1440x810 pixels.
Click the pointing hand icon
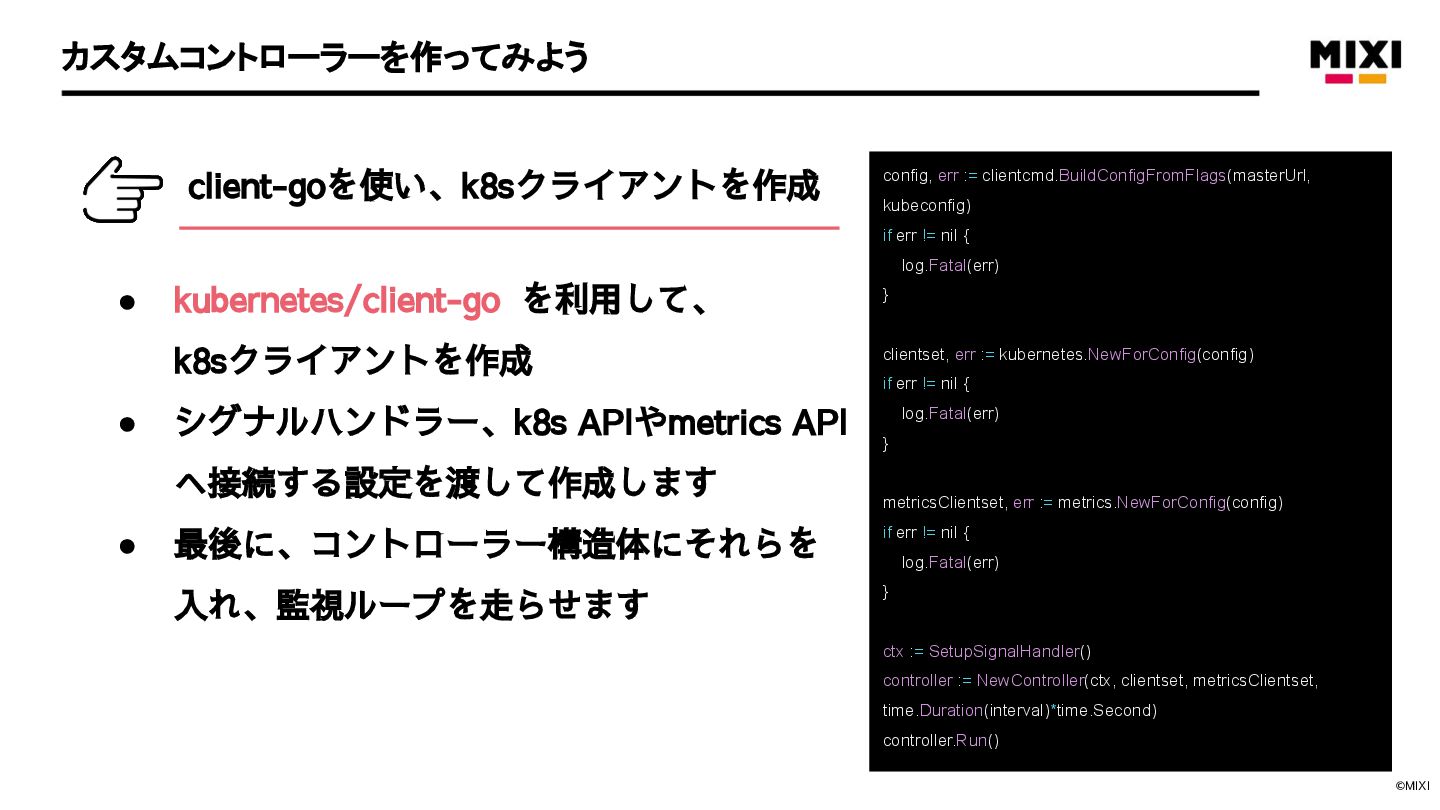(122, 189)
